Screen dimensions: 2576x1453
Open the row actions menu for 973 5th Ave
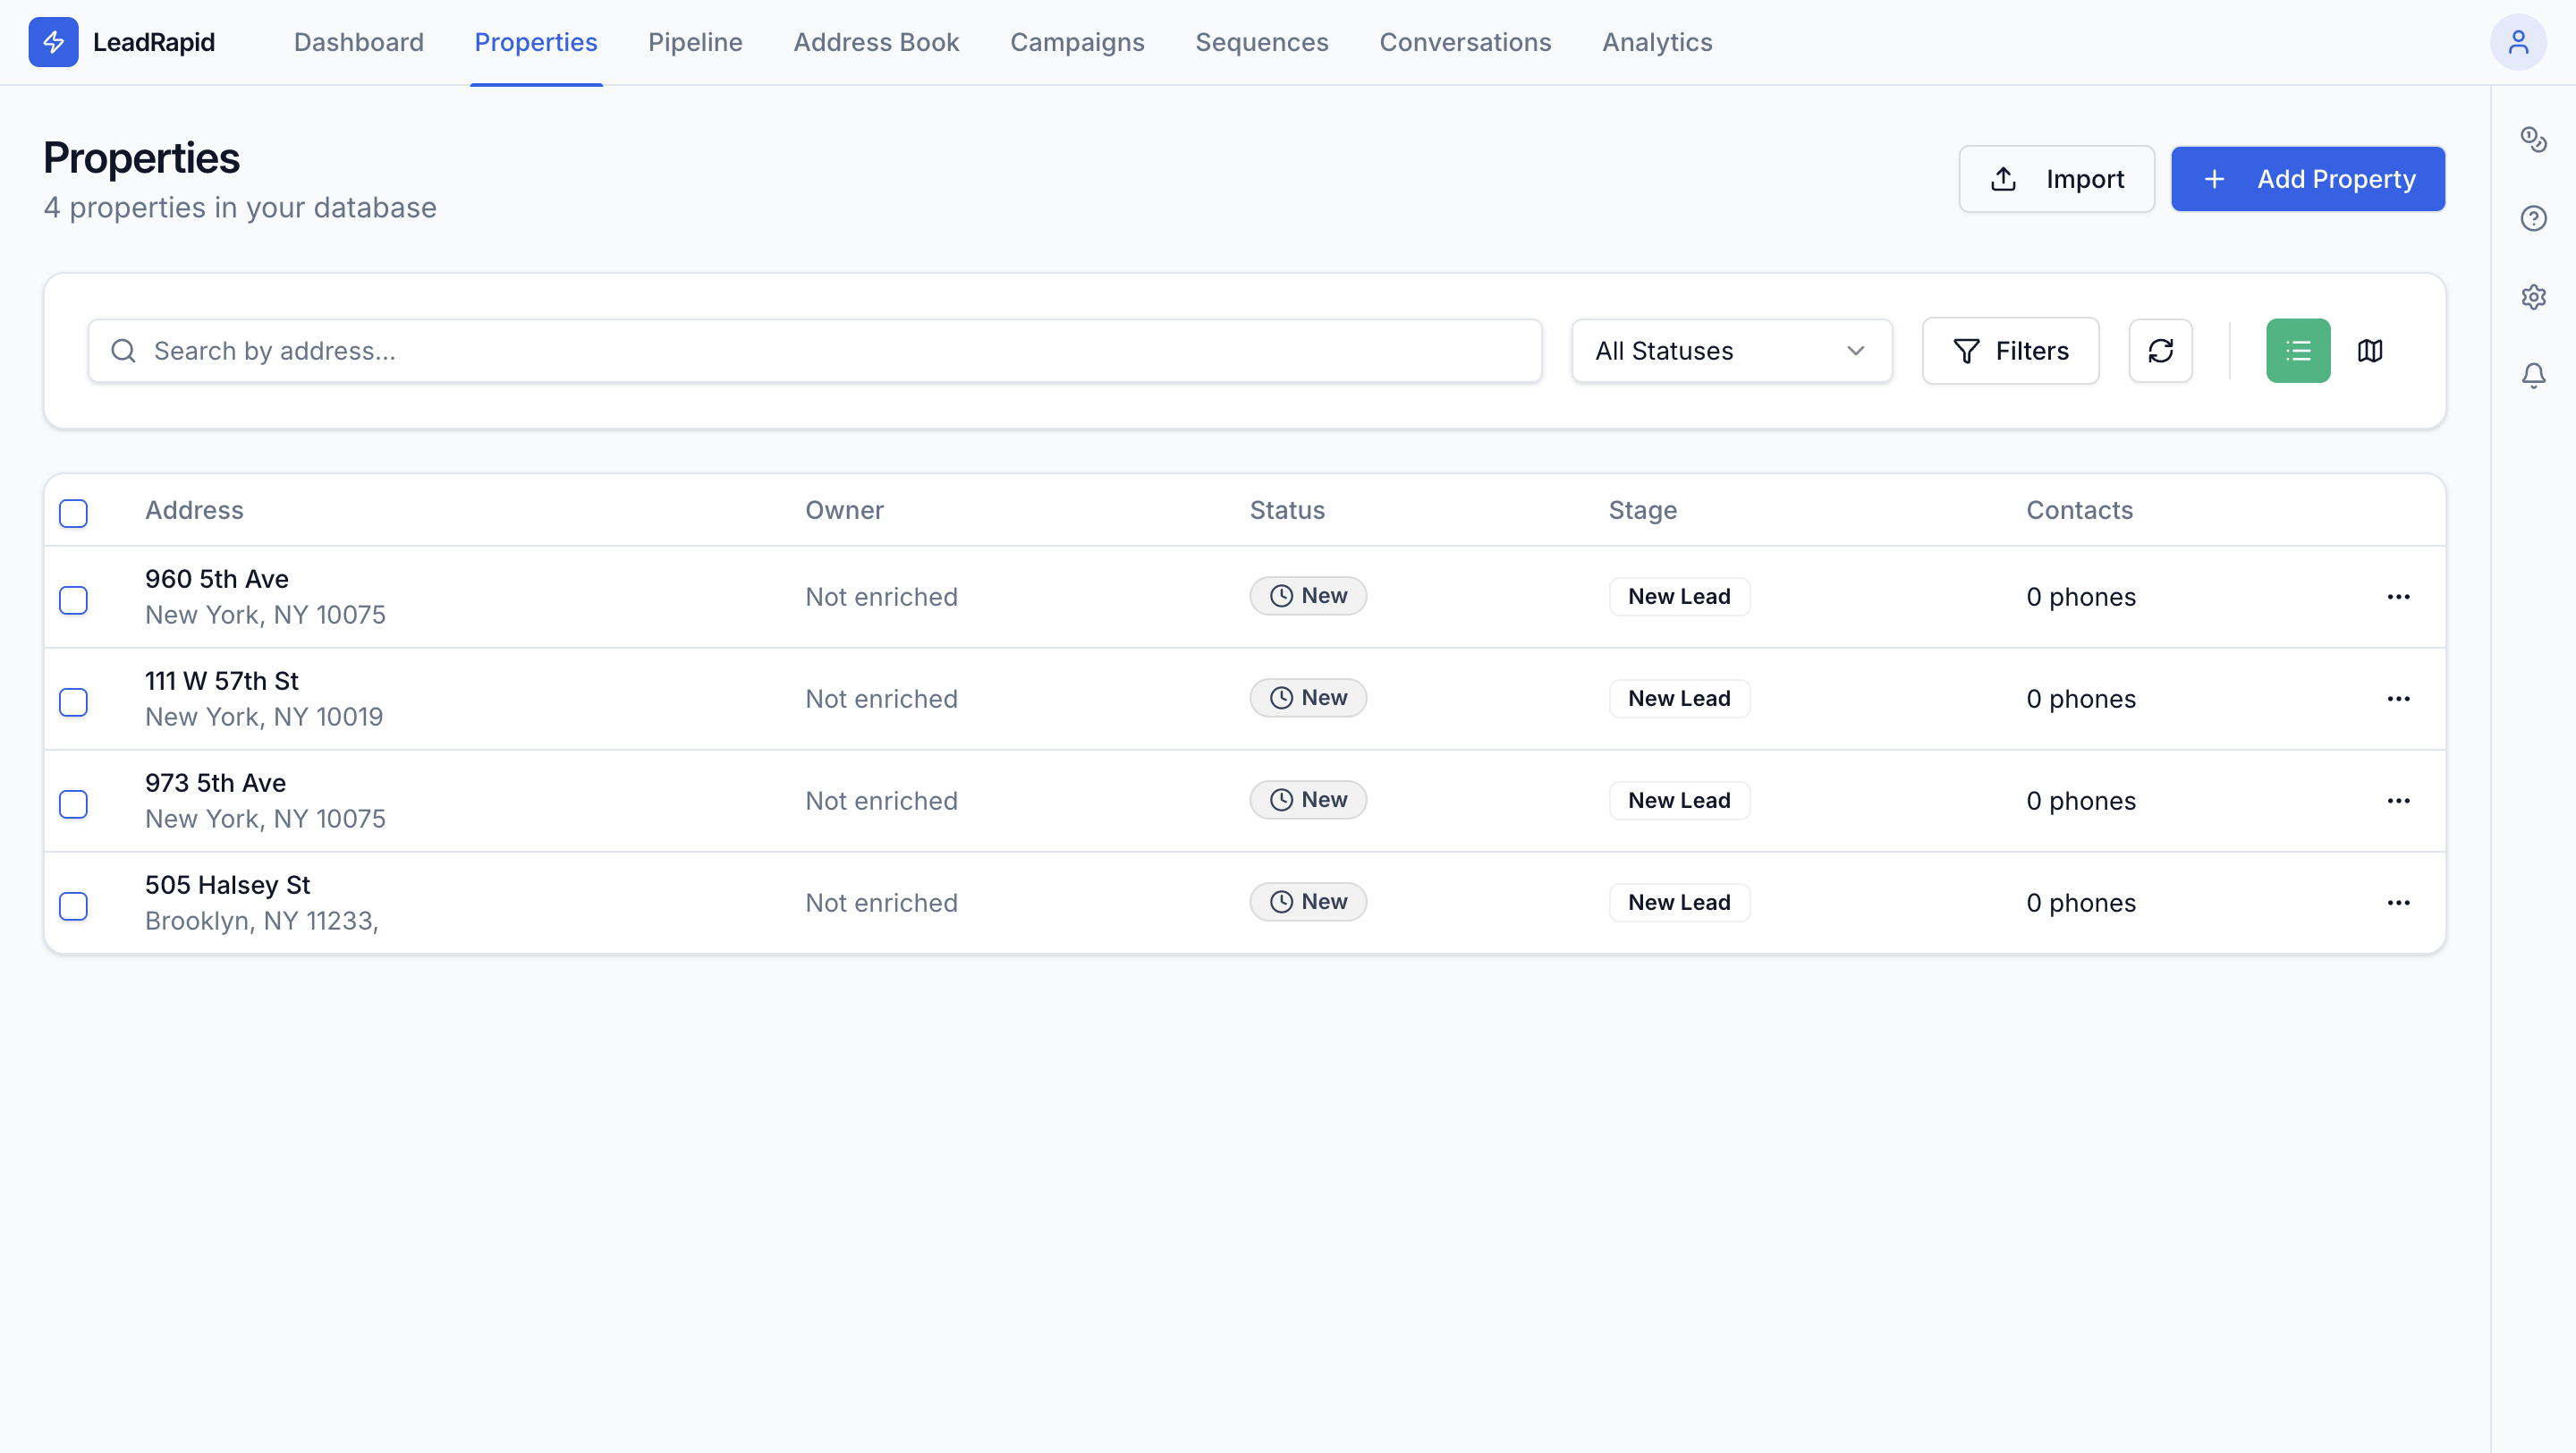pyautogui.click(x=2399, y=800)
